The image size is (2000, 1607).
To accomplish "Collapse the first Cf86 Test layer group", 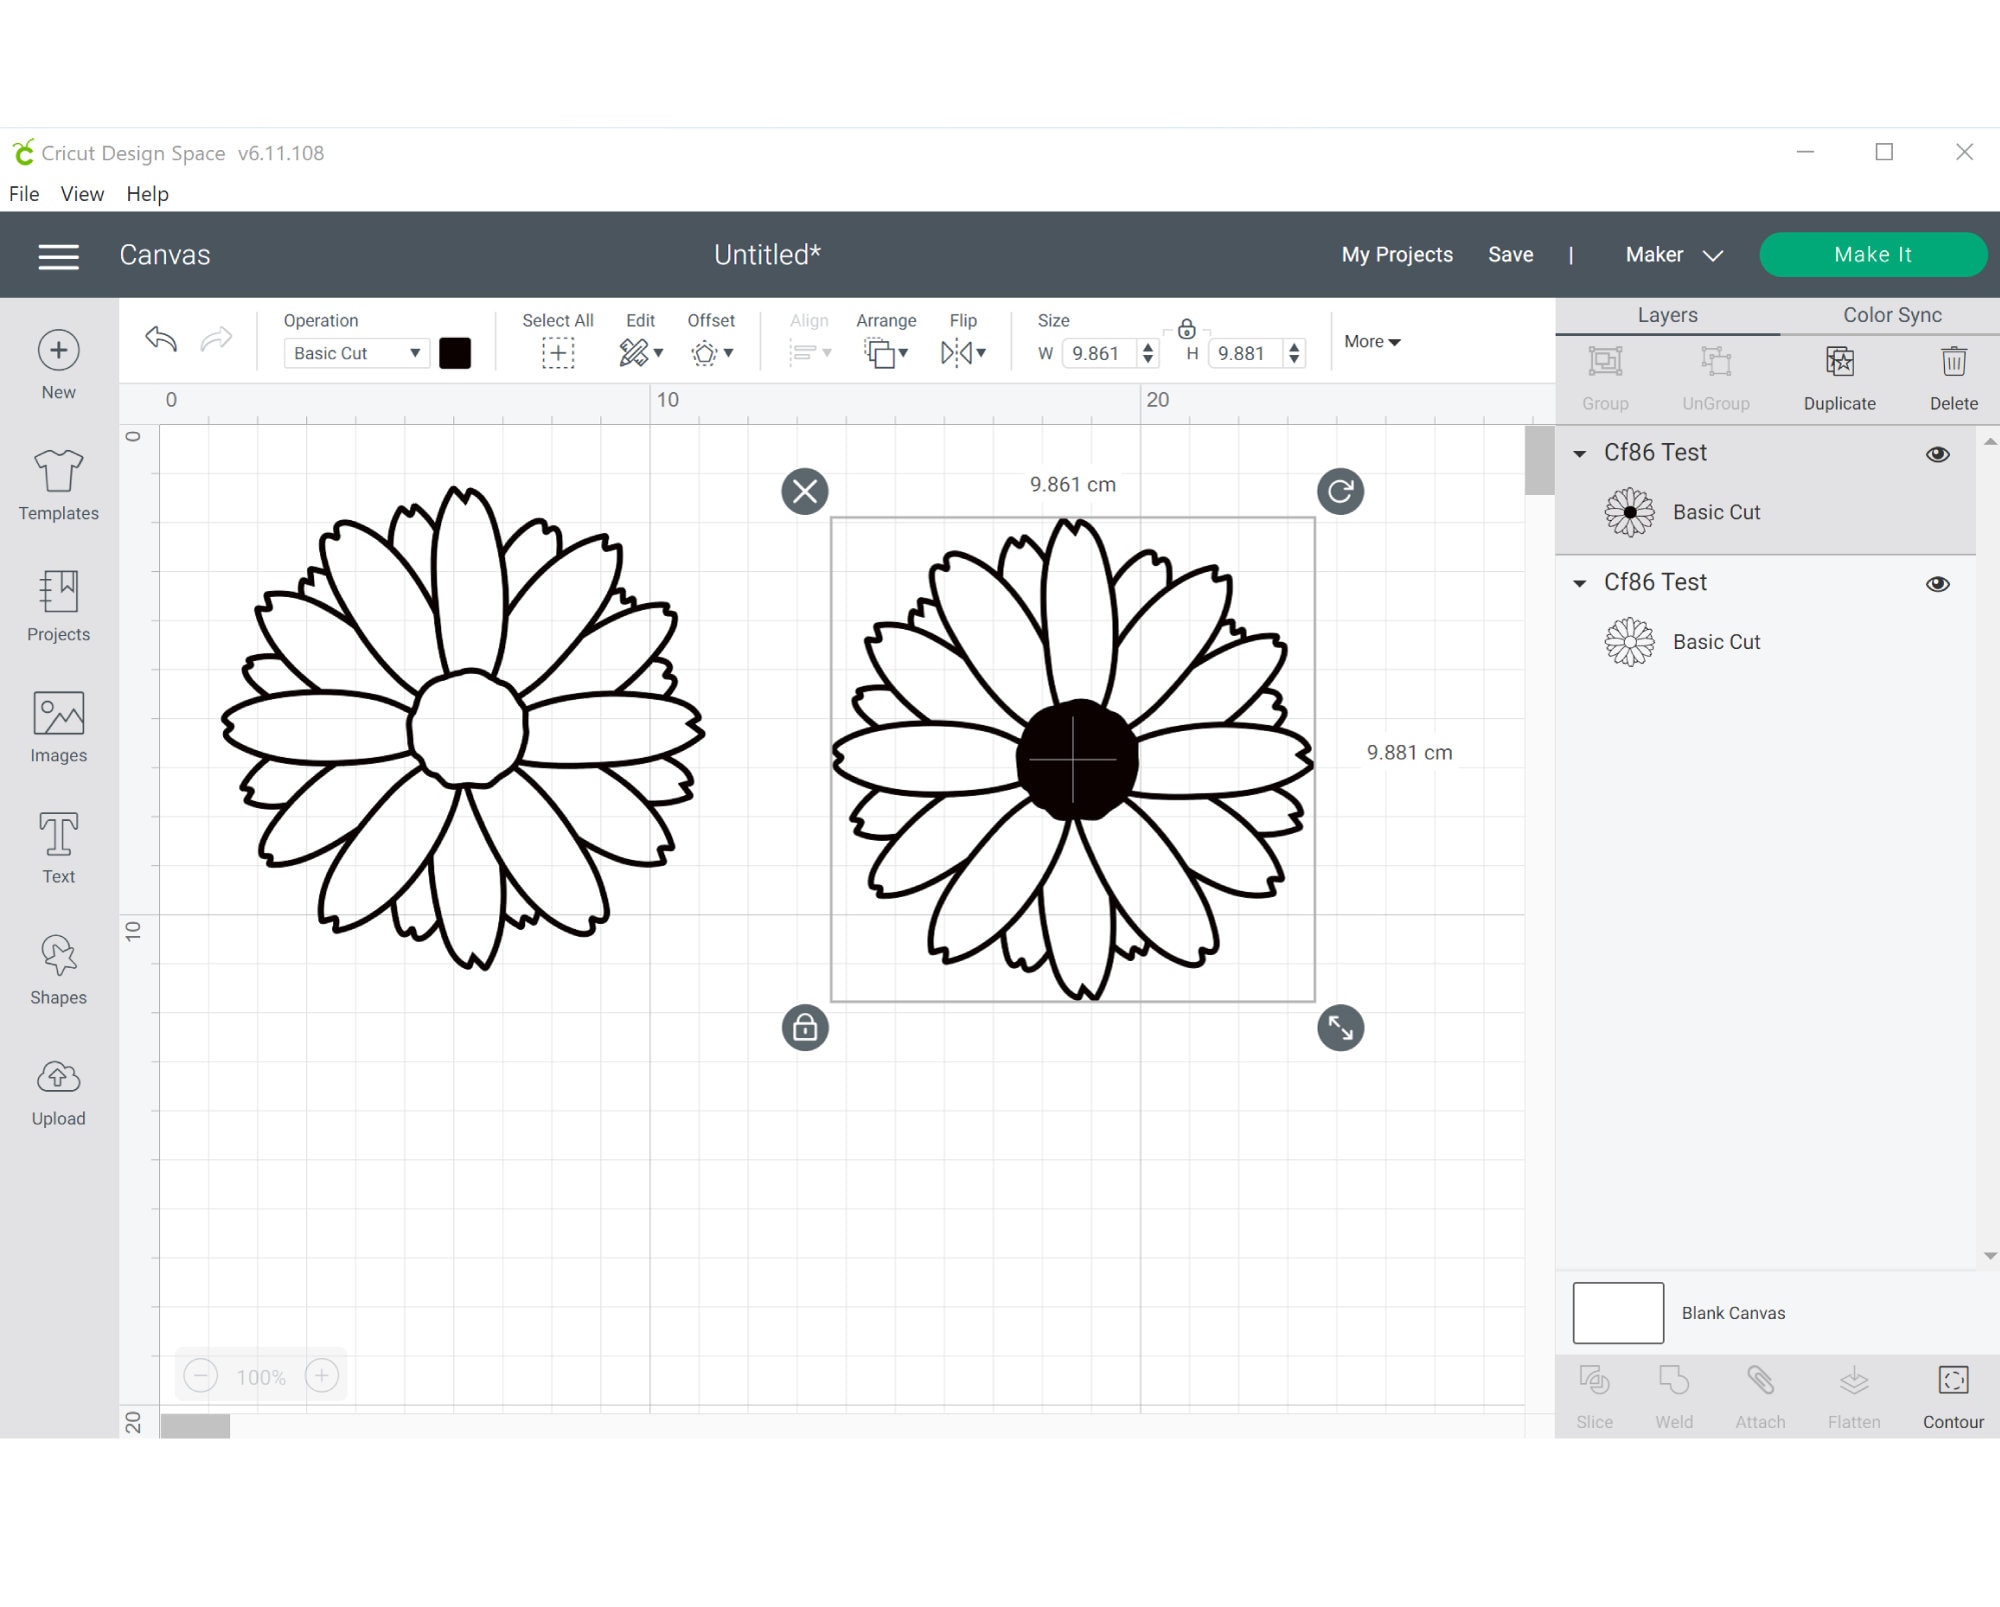I will pos(1580,454).
